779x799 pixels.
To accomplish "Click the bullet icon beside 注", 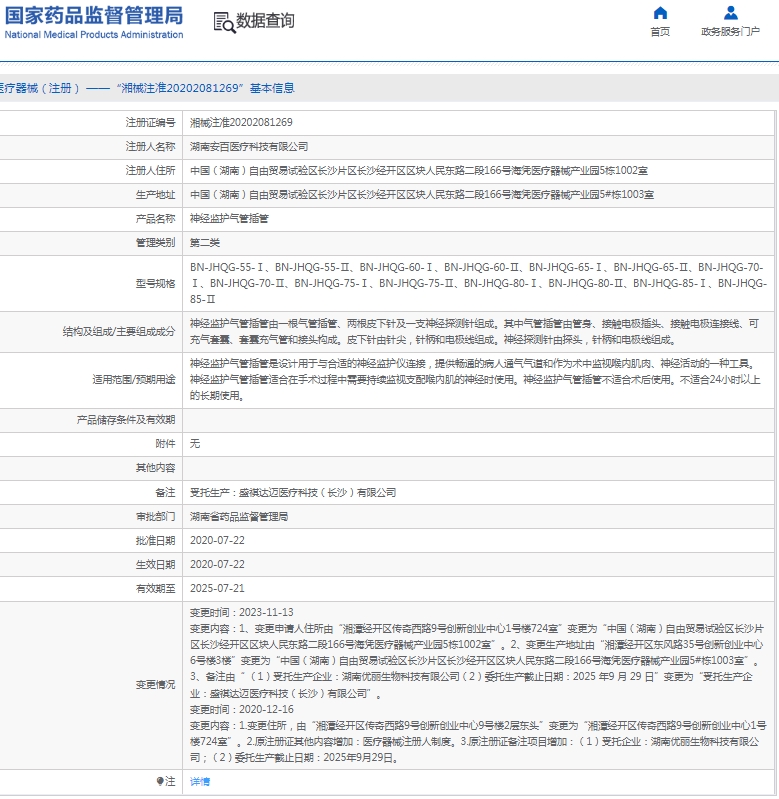I will [159, 781].
